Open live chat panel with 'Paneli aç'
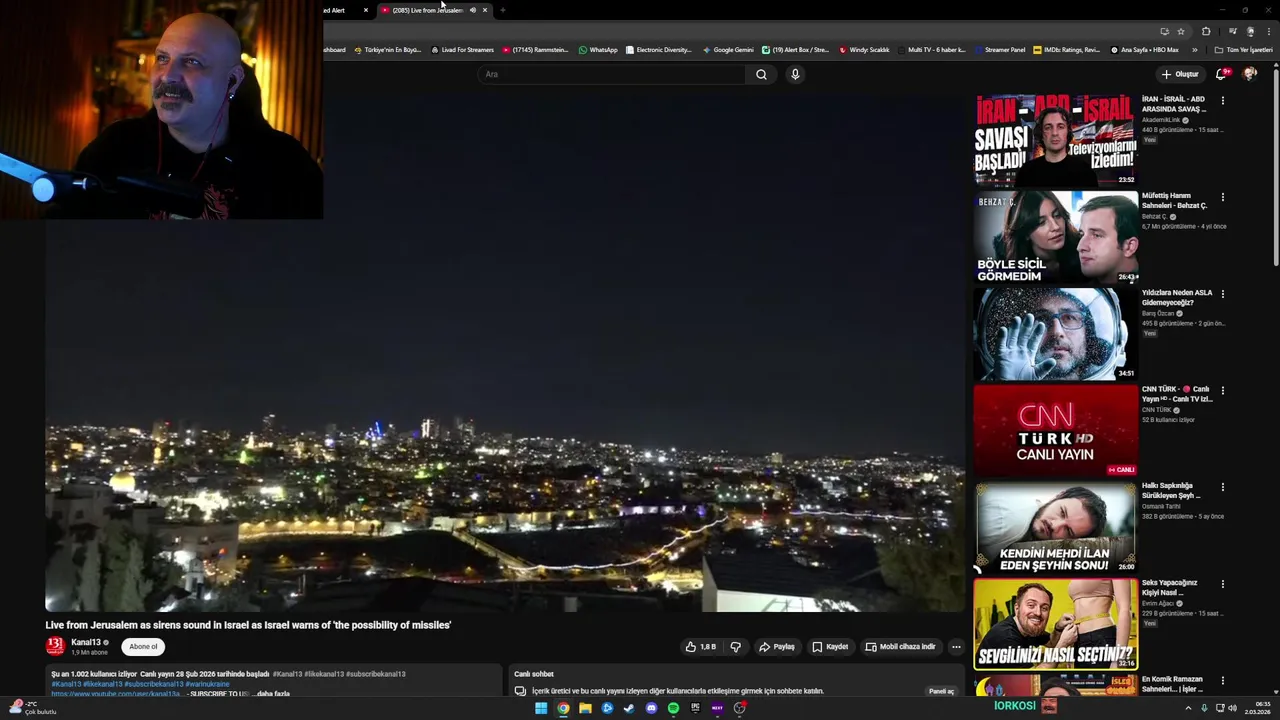 [941, 691]
